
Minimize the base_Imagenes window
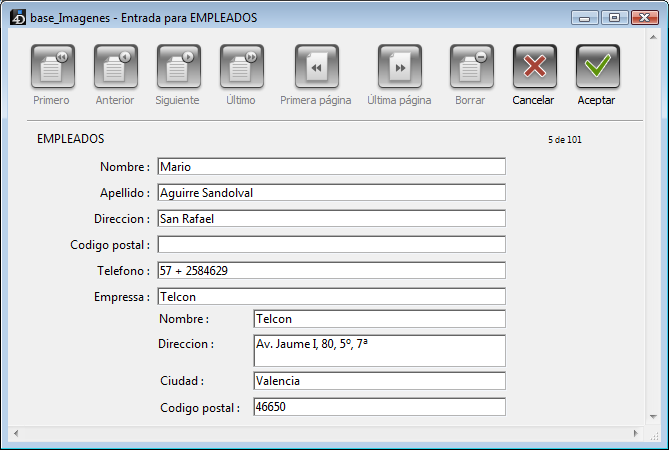coord(585,18)
